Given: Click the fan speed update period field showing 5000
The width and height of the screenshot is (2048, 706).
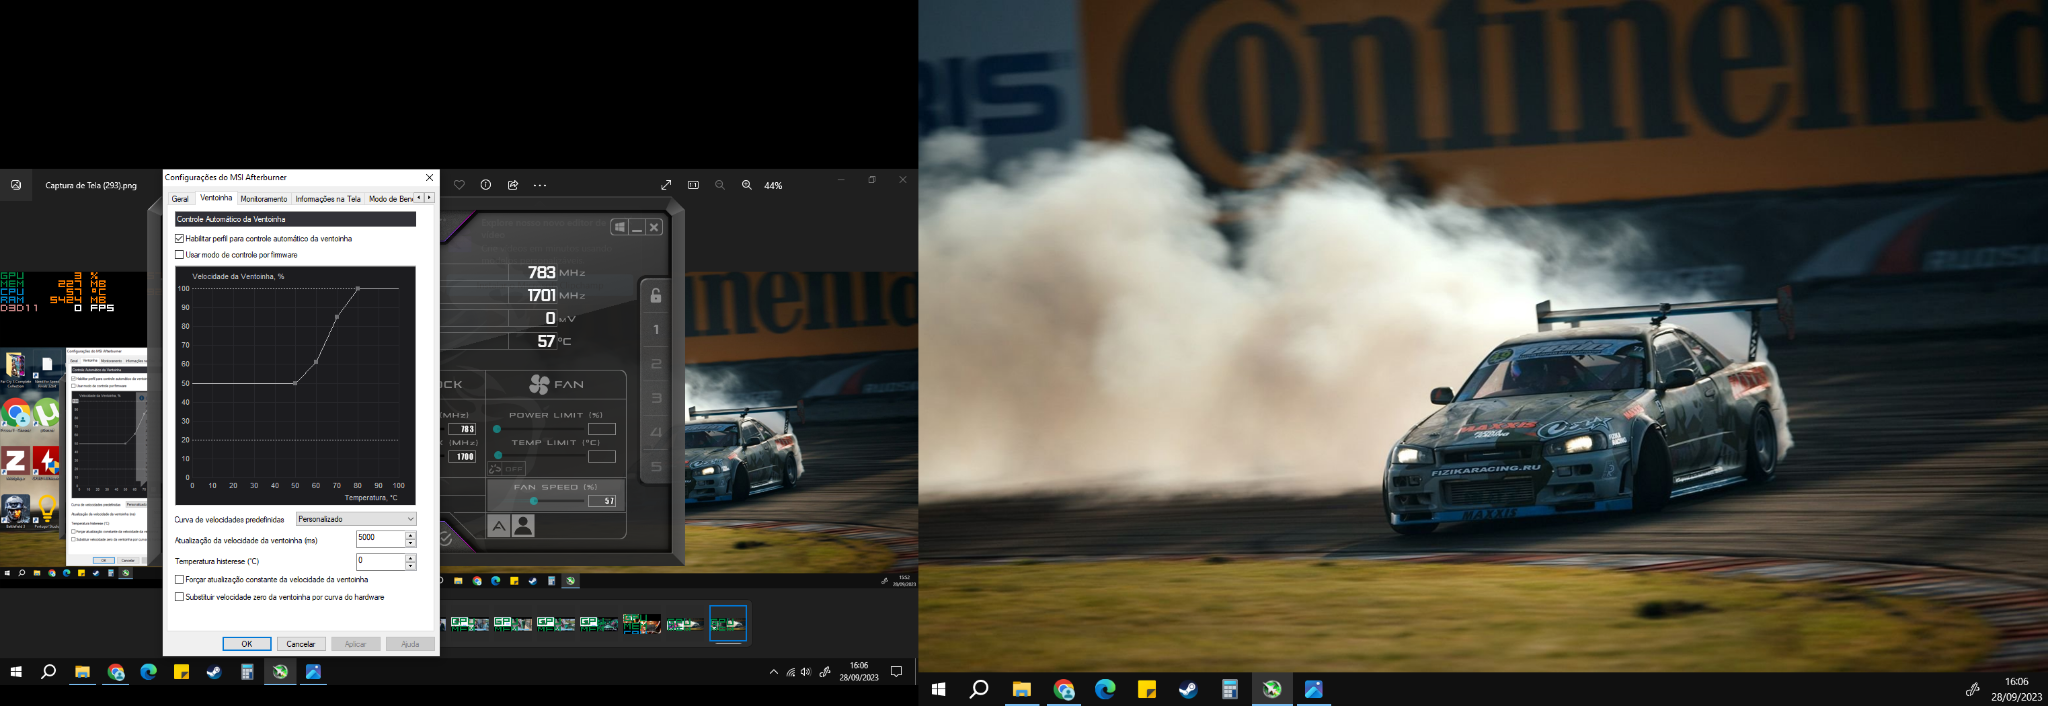Looking at the screenshot, I should [380, 538].
